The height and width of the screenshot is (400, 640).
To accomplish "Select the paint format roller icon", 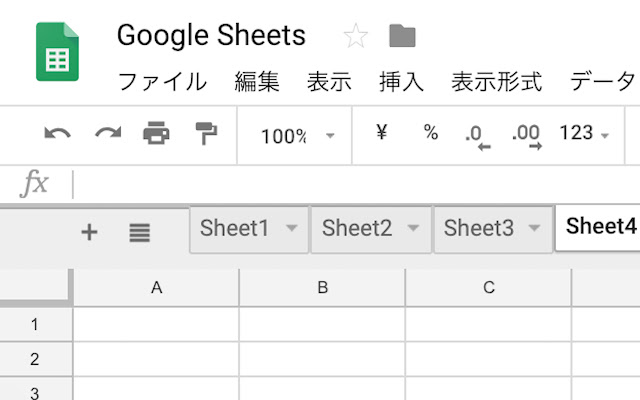I will pyautogui.click(x=206, y=134).
